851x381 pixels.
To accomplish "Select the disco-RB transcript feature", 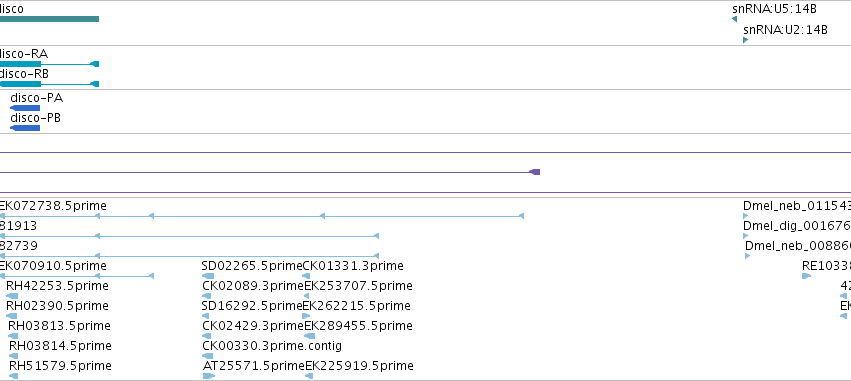I will [49, 84].
